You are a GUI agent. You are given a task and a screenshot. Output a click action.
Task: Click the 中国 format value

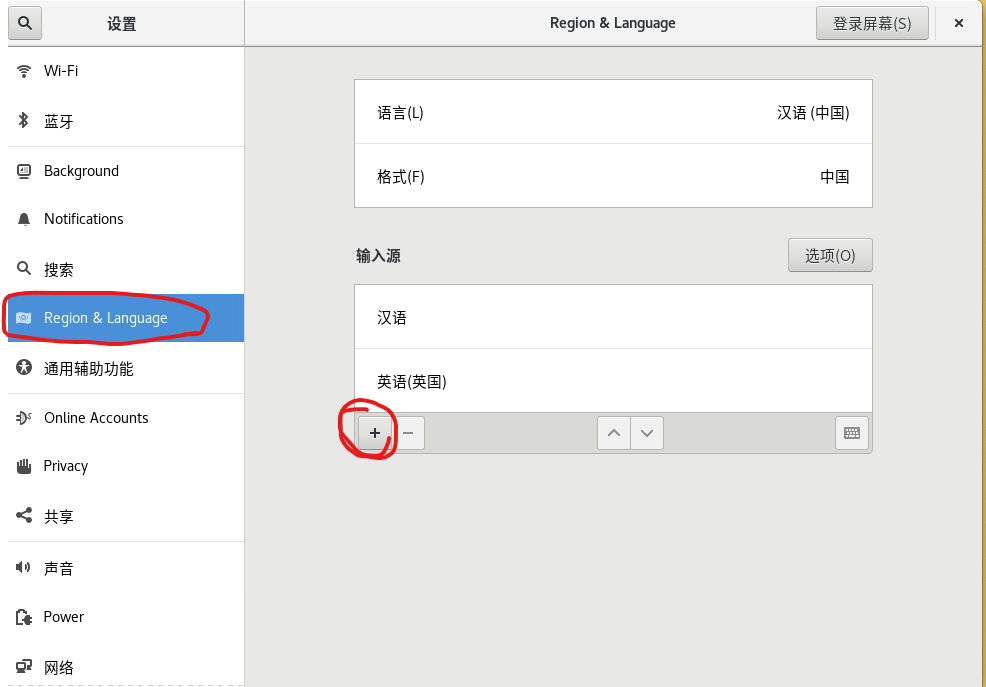pyautogui.click(x=834, y=177)
